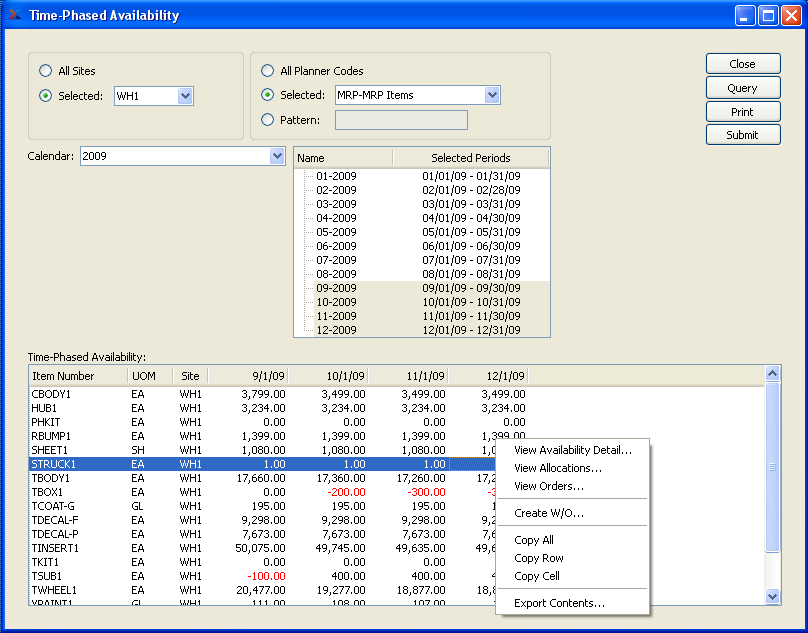The width and height of the screenshot is (808, 633).
Task: Select the 05-2009 period in the list
Action: 336,232
